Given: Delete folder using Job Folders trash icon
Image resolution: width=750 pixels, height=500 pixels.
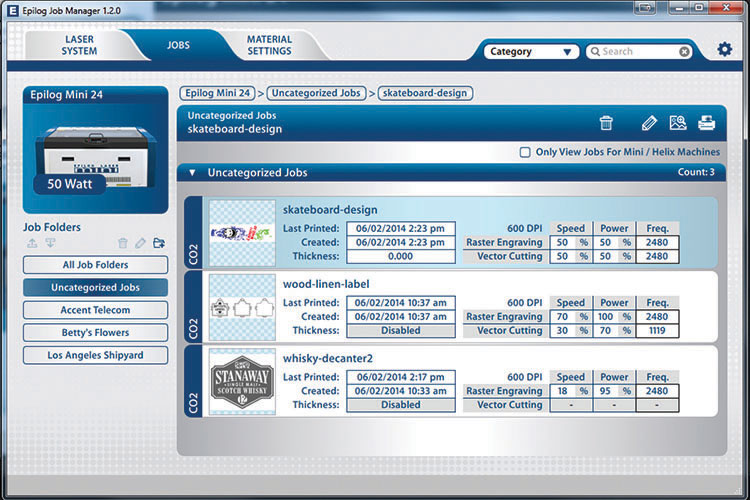Looking at the screenshot, I should point(122,243).
